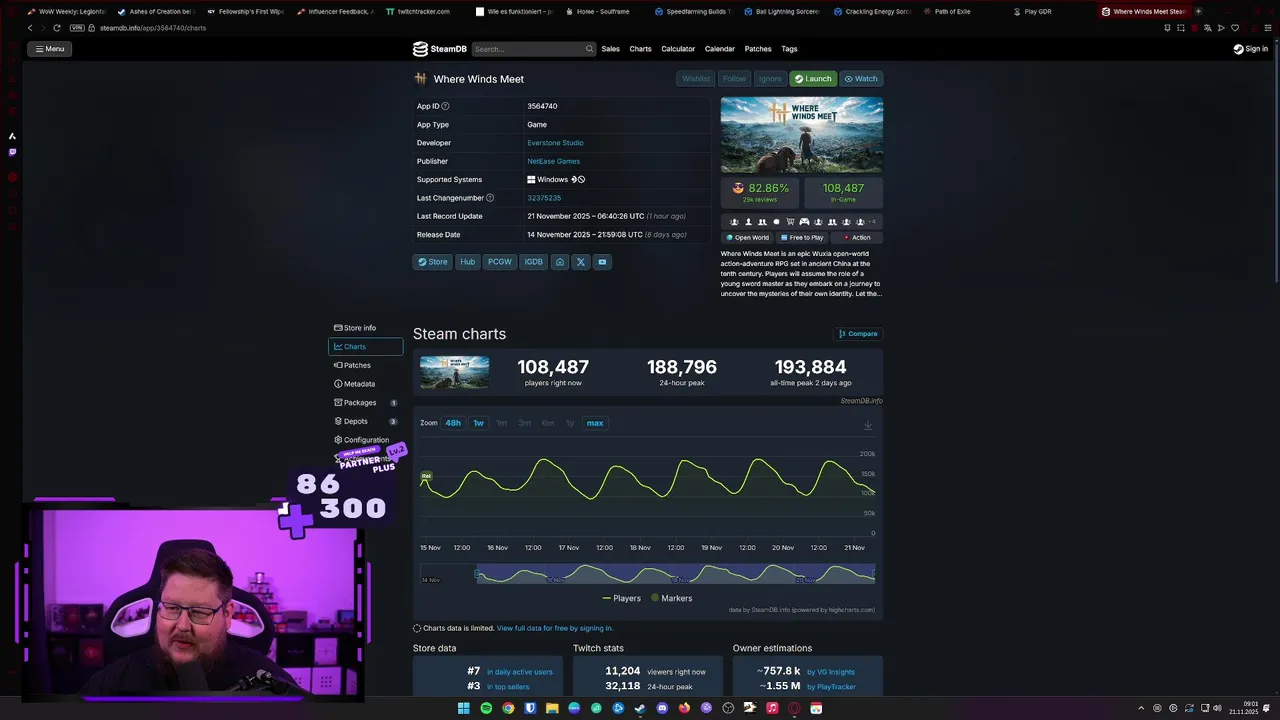The image size is (1280, 720).
Task: Switch to the Metadata sidebar tab
Action: coord(365,384)
